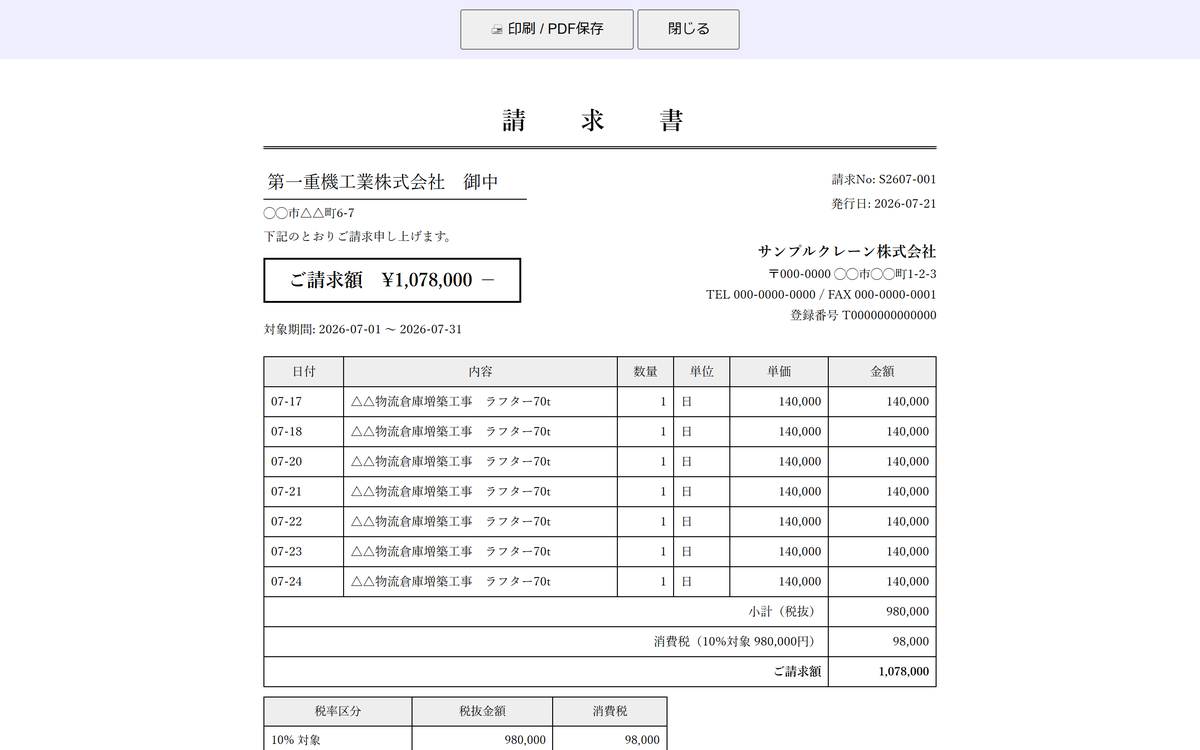The width and height of the screenshot is (1200, 750).
Task: Click recipient name 第一重機工業株式会社 御中
Action: tap(383, 182)
